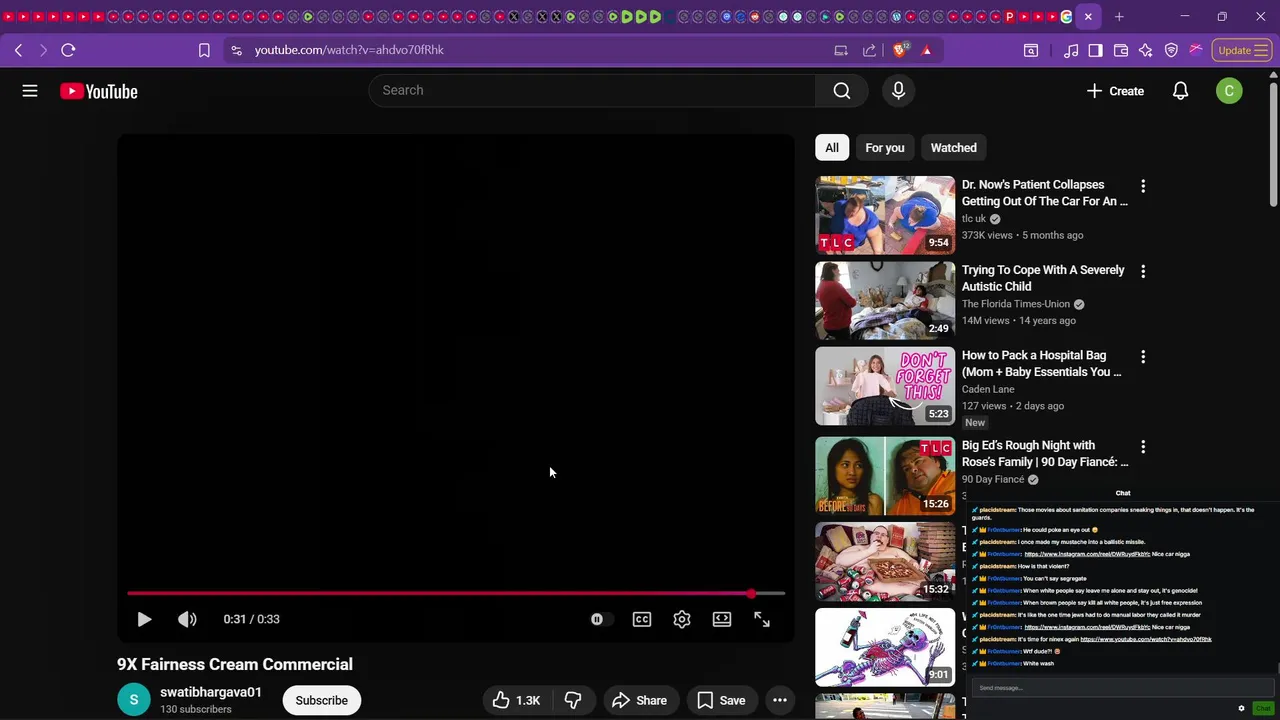
Task: Open the swatibhargava01 channel name link
Action: click(211, 692)
